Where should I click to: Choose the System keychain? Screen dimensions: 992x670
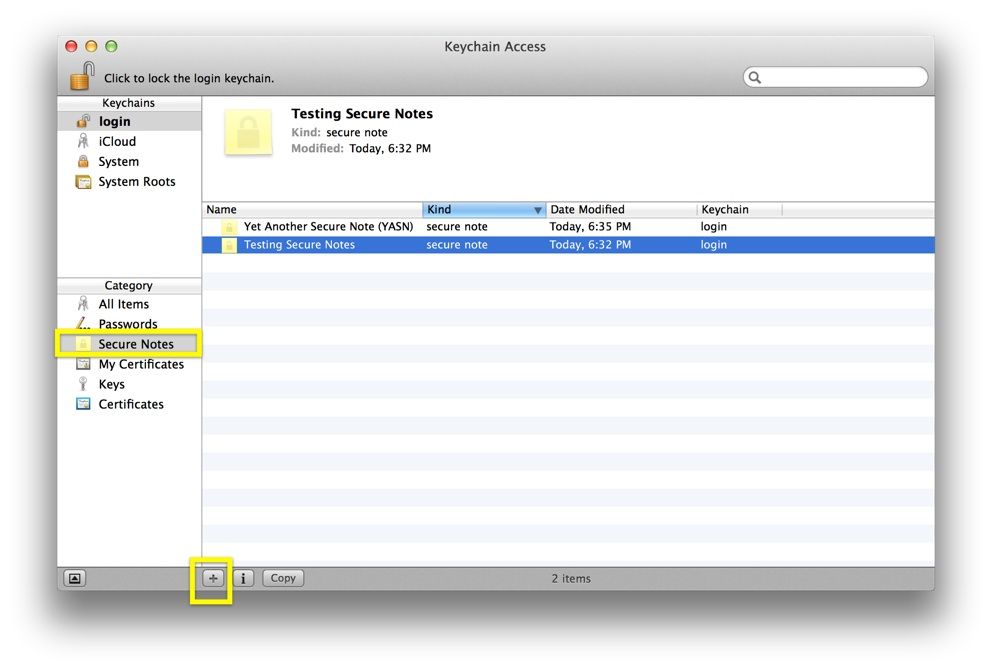(x=118, y=162)
